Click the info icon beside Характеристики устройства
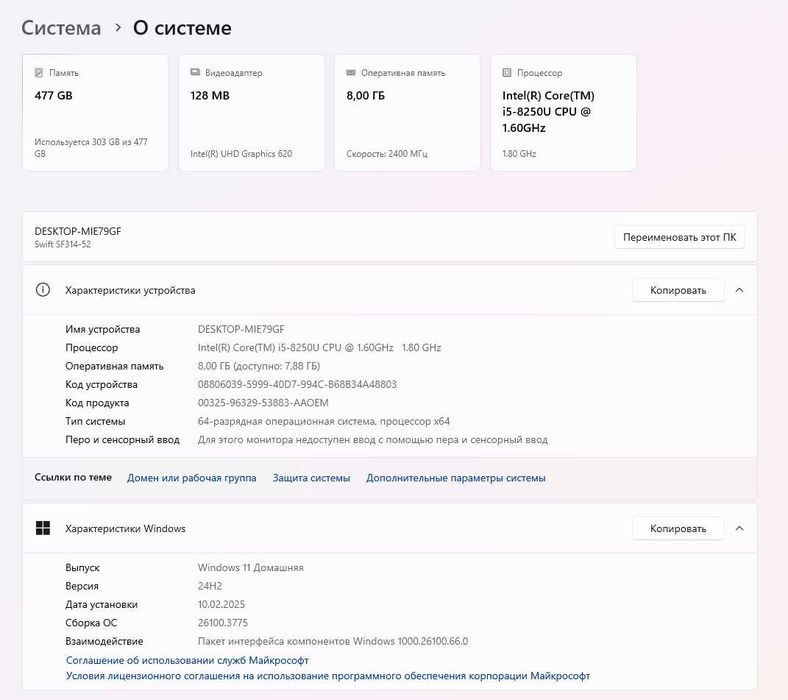788x700 pixels. 43,290
